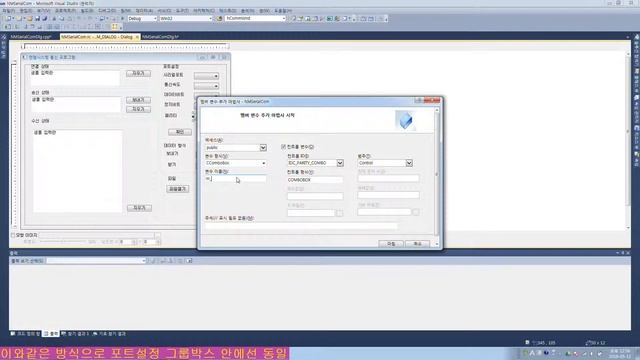Click the Copy toolbar icon

(62, 18)
